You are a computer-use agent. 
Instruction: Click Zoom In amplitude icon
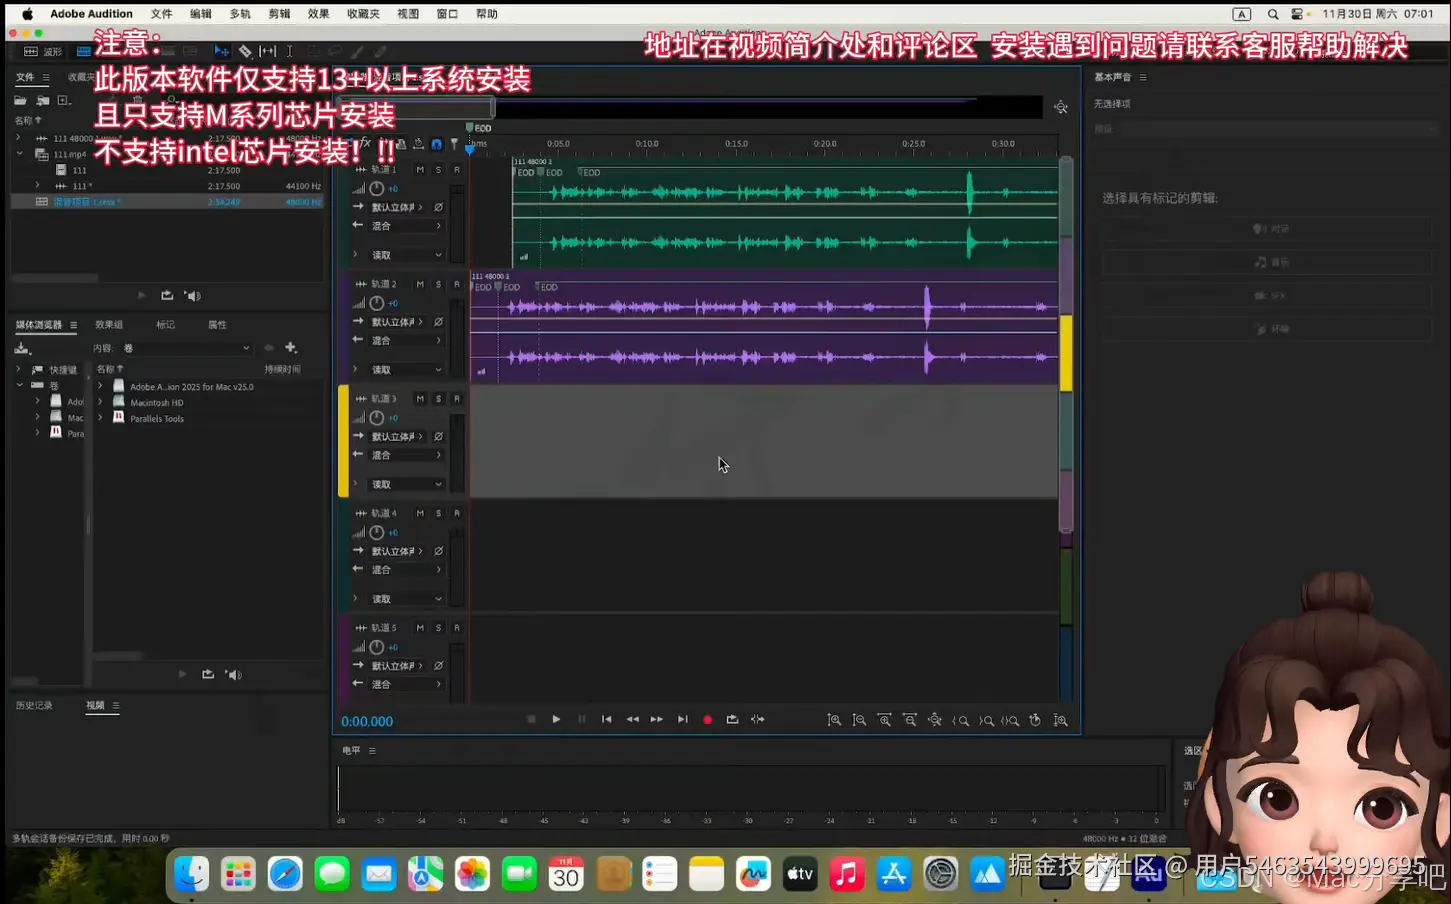[x=834, y=720]
